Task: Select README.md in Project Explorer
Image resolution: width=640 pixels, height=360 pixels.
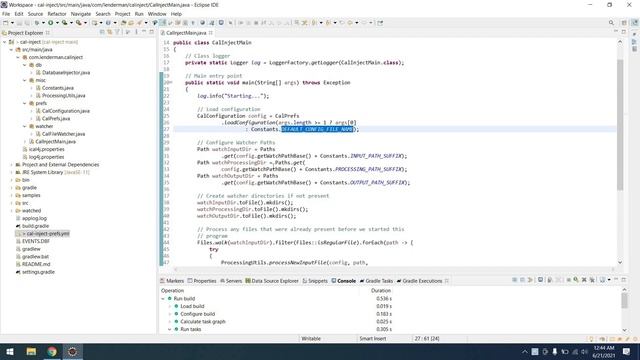Action: pos(36,264)
